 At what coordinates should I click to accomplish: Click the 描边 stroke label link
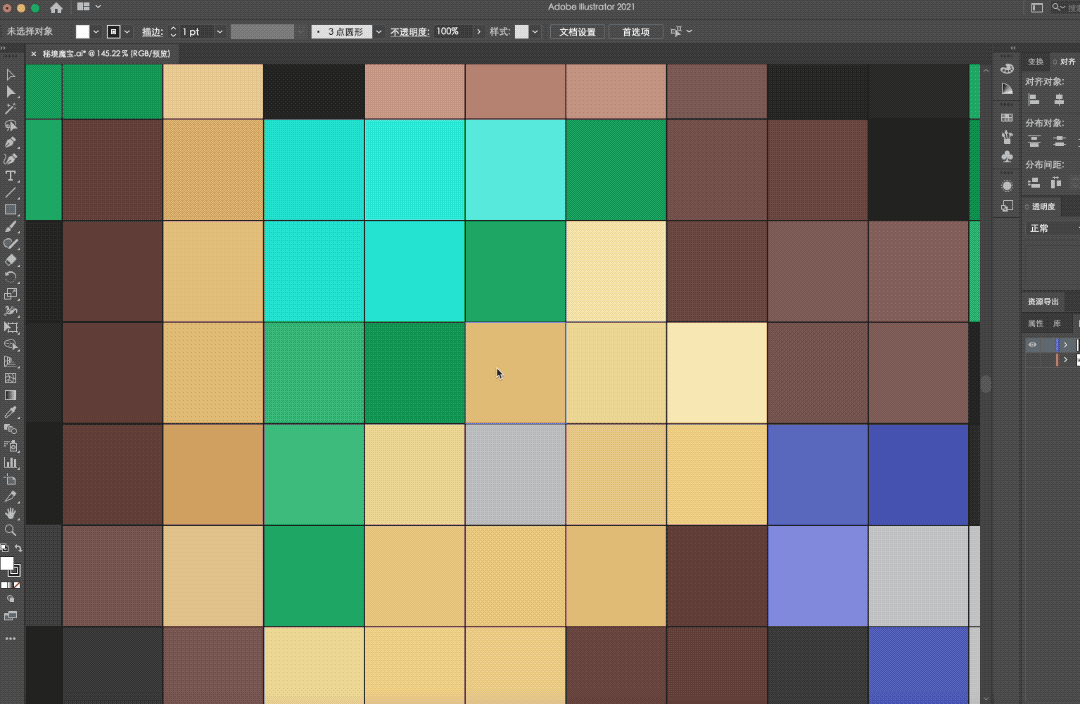tap(153, 32)
